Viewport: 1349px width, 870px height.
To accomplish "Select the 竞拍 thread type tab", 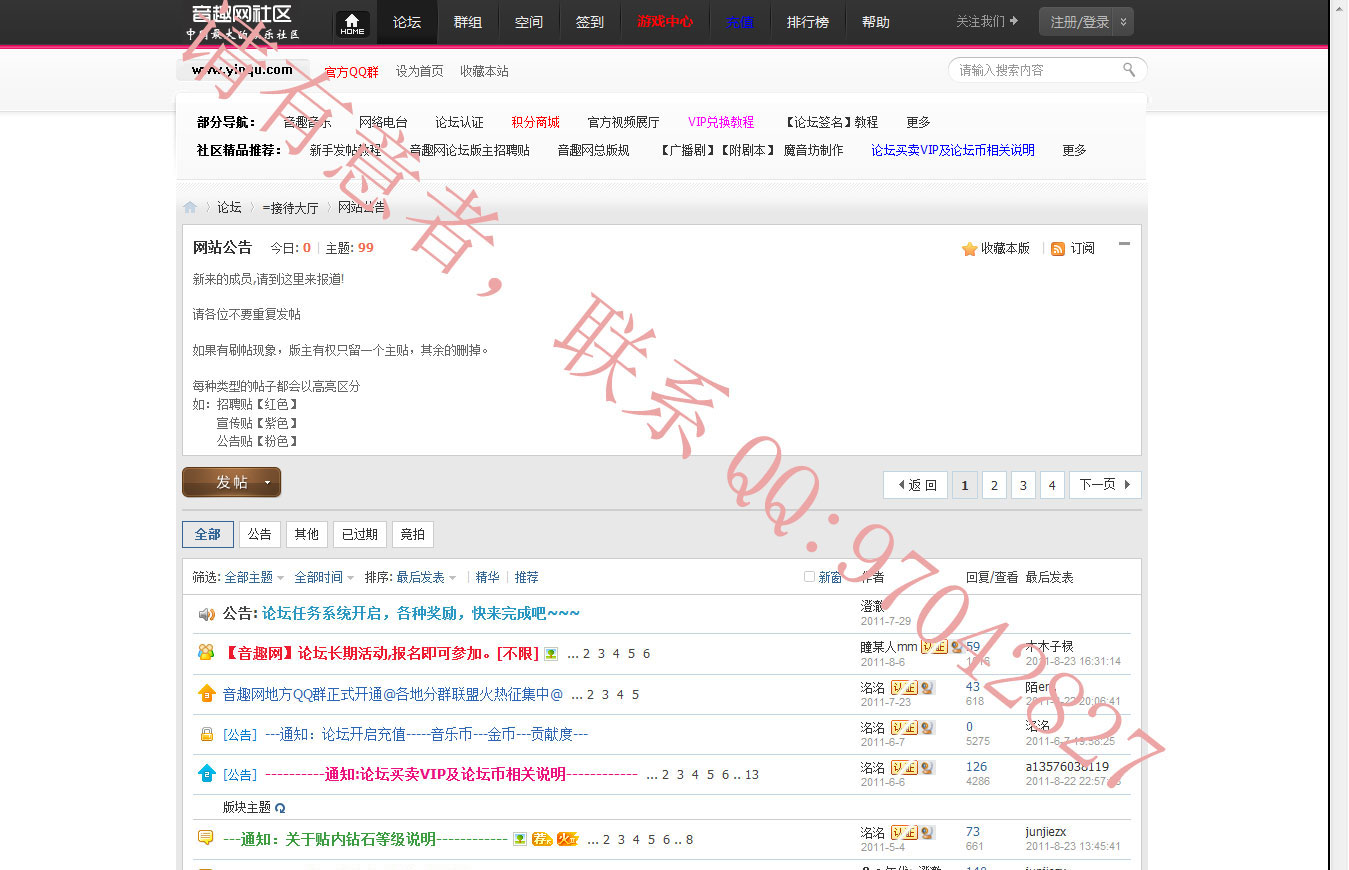I will click(413, 534).
